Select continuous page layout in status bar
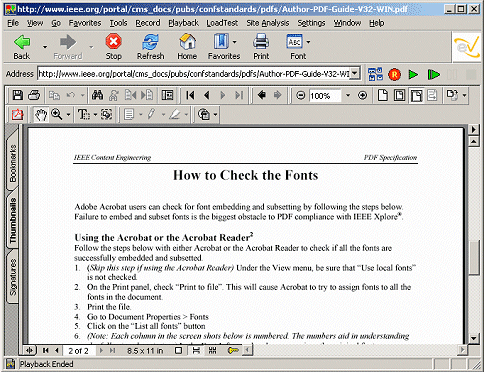Viewport: 484px width, 372px height. (x=196, y=350)
